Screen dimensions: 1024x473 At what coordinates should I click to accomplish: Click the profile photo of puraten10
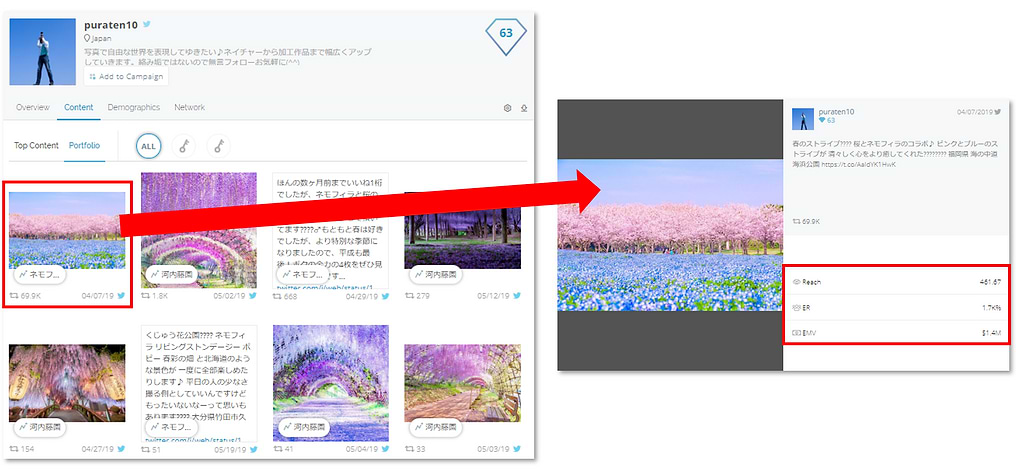pos(42,52)
